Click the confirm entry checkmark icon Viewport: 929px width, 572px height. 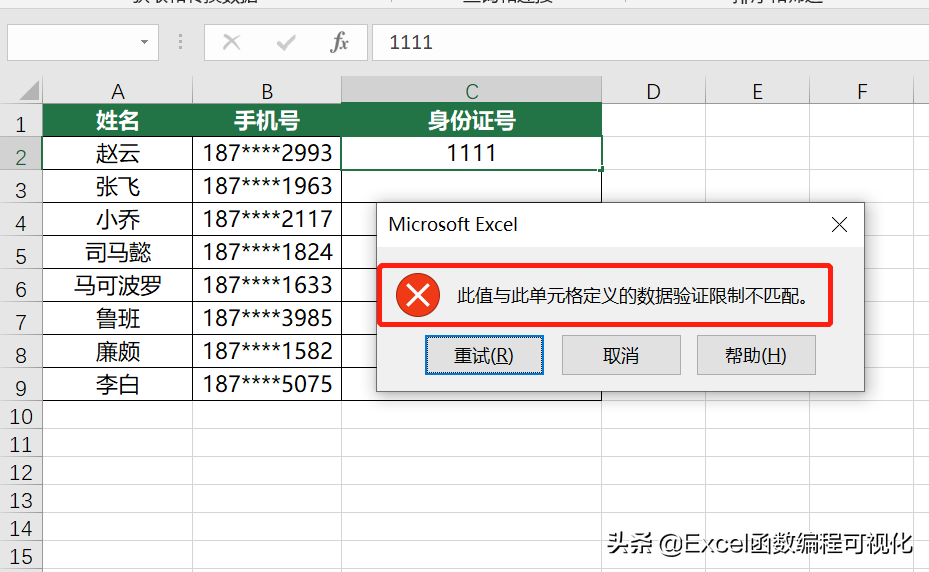point(286,42)
